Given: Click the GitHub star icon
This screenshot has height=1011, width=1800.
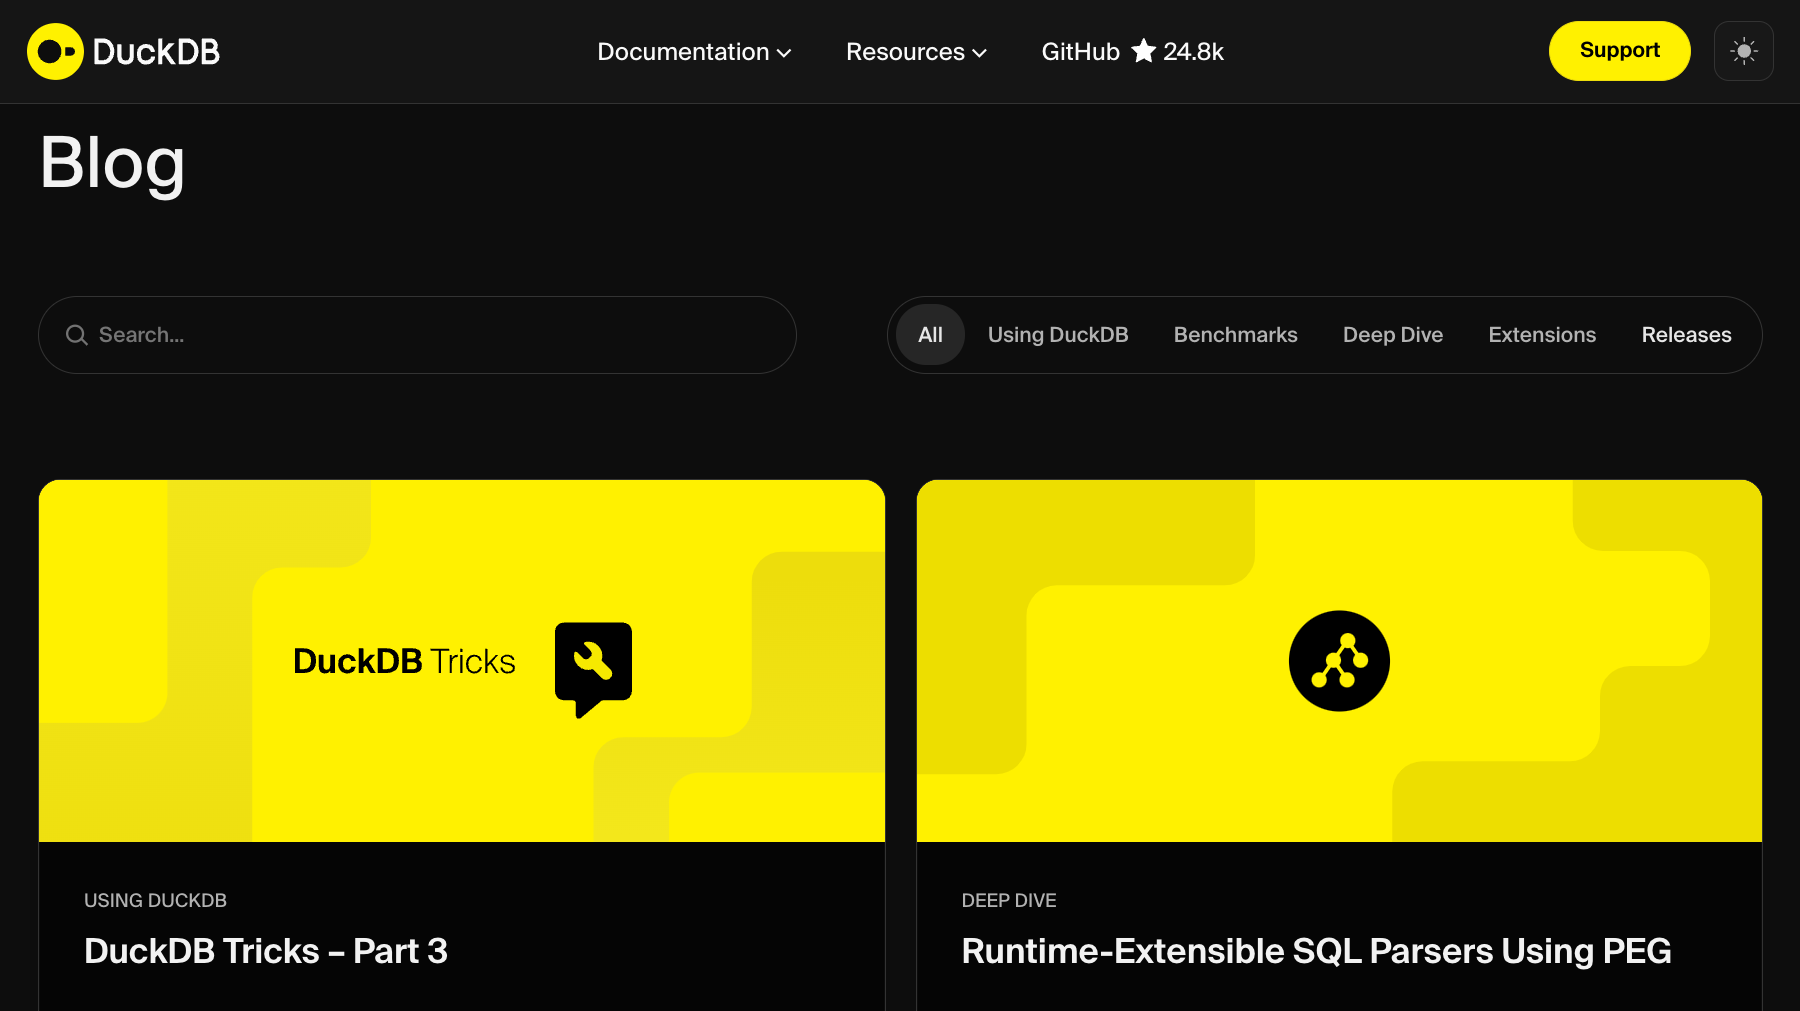Looking at the screenshot, I should click(x=1143, y=51).
